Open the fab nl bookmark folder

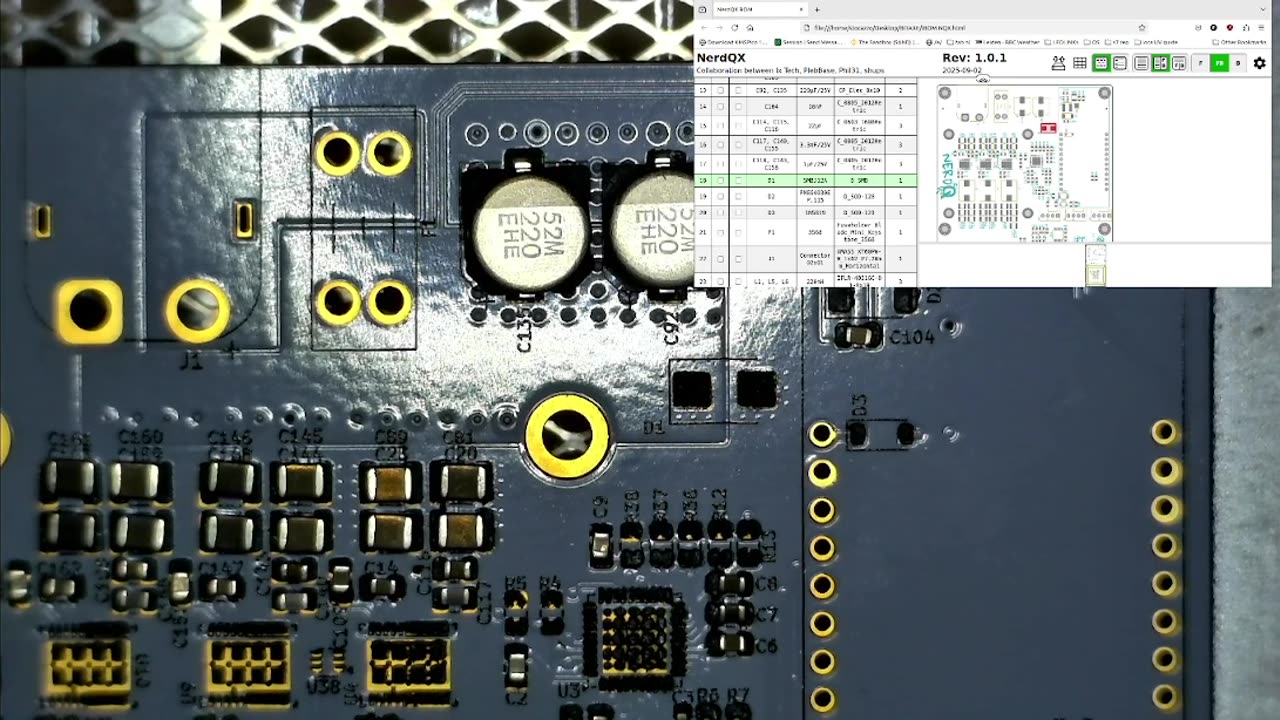959,42
